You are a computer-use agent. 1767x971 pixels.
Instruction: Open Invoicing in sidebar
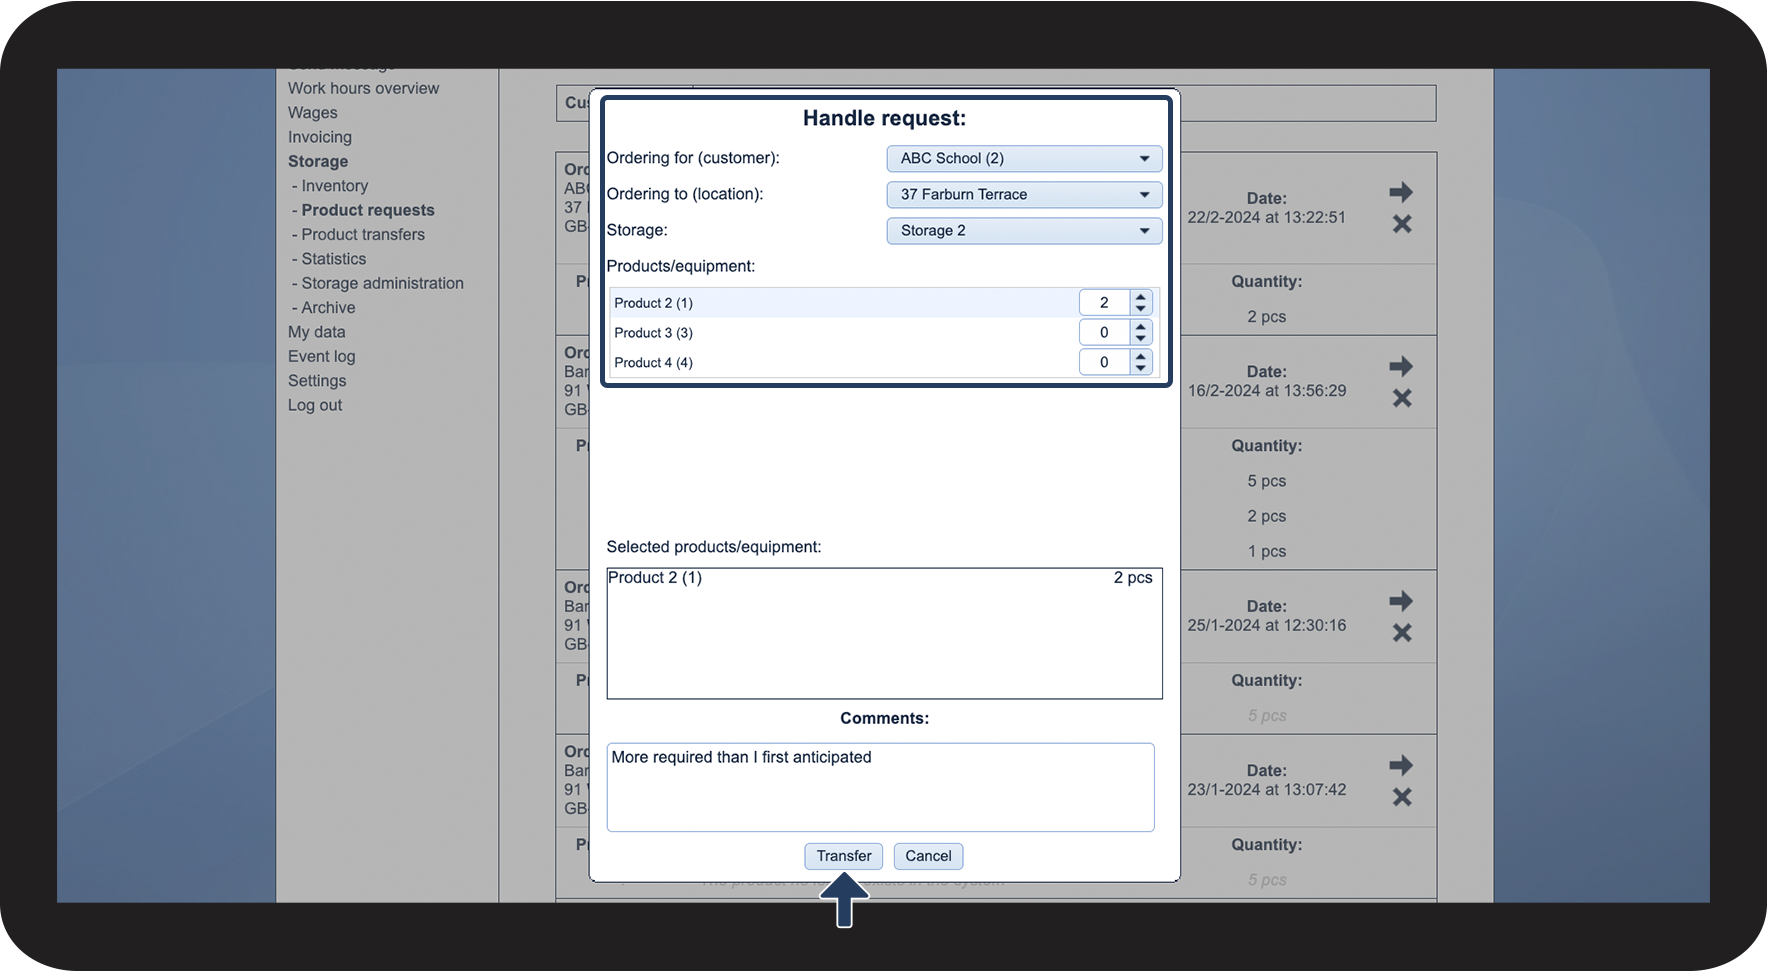[320, 137]
